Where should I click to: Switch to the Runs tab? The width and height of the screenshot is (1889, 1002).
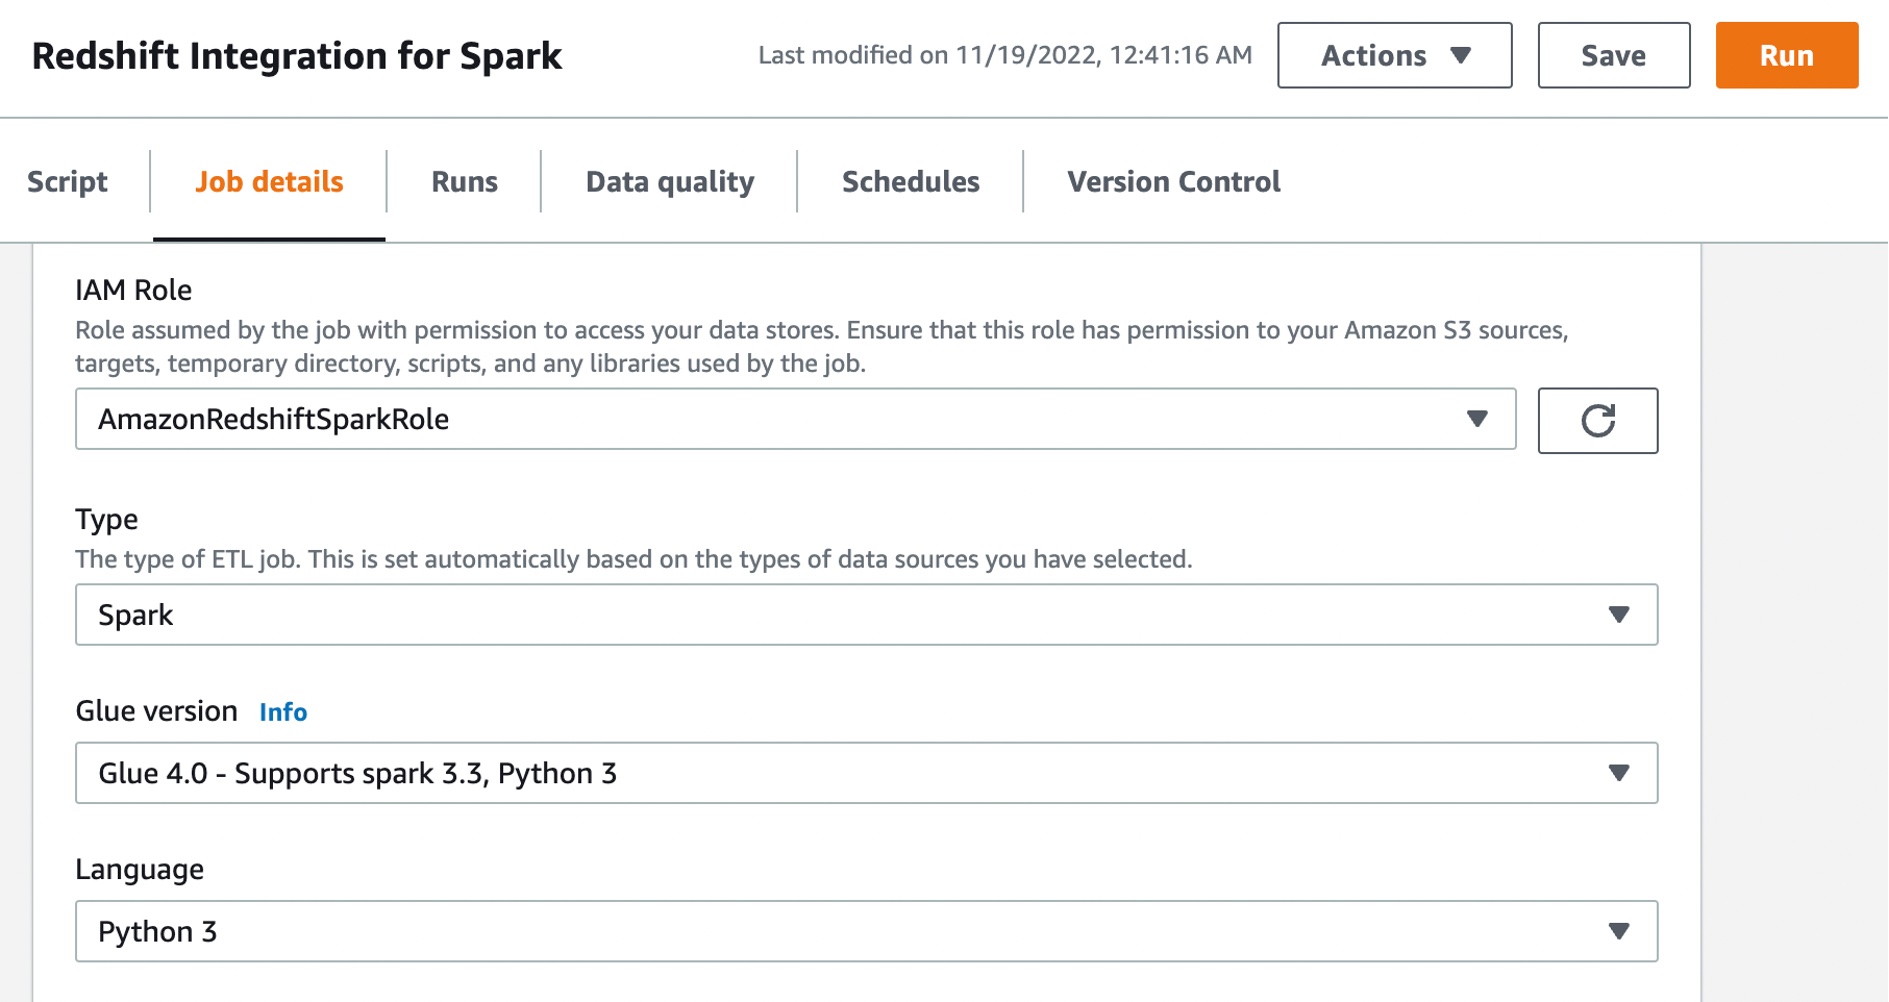click(464, 181)
